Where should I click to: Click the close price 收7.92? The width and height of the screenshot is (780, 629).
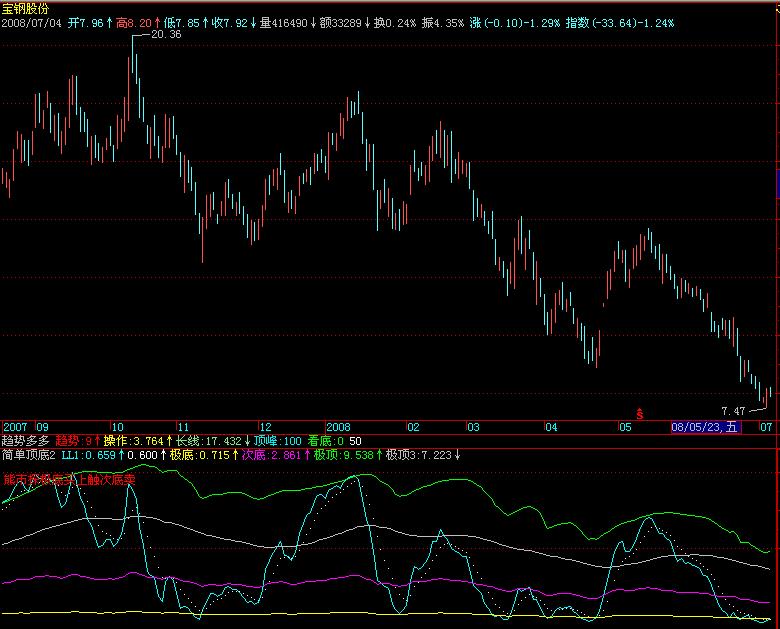point(229,23)
